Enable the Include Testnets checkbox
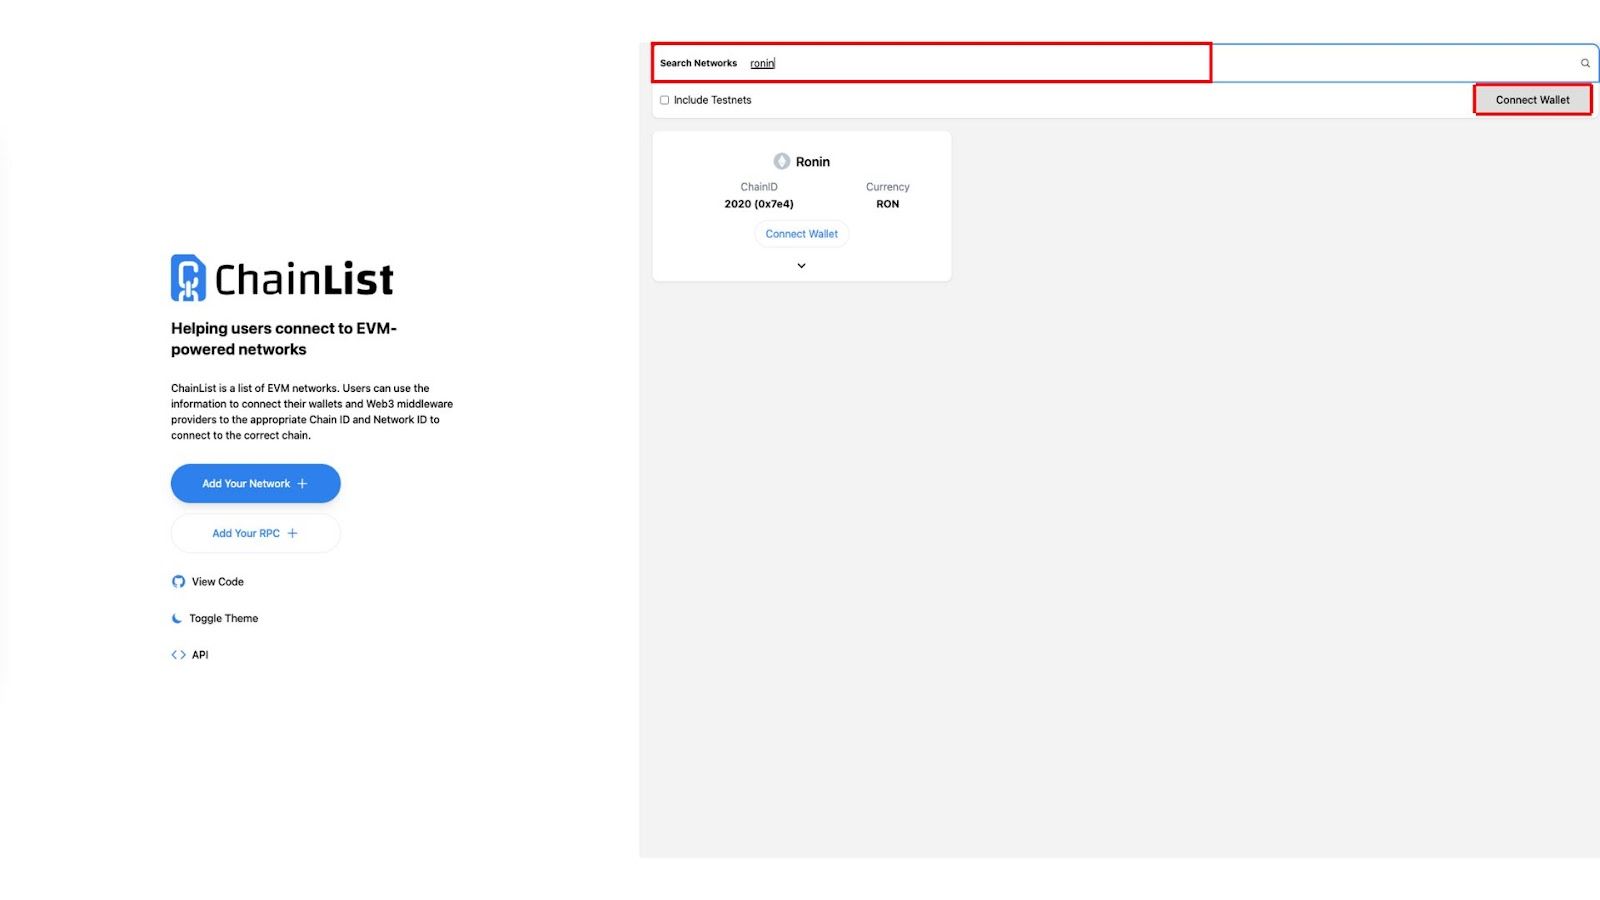Viewport: 1600px width, 900px height. (664, 100)
